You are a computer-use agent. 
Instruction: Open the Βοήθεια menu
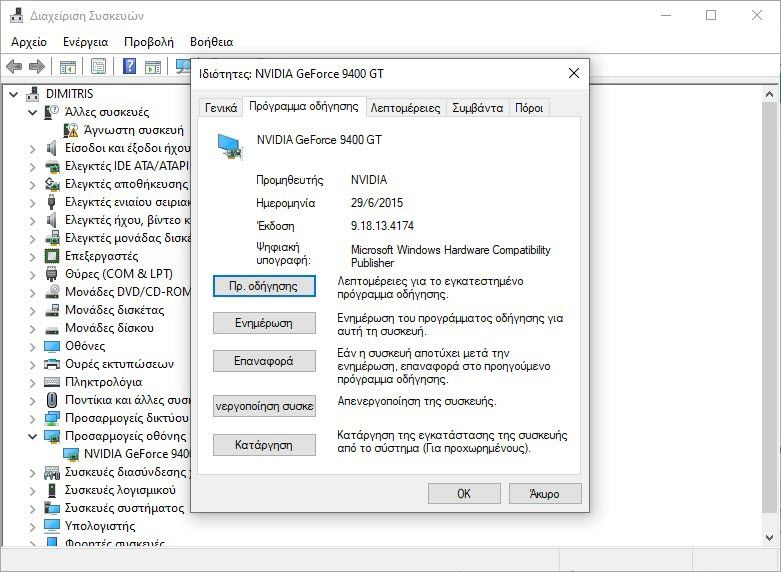coord(211,42)
